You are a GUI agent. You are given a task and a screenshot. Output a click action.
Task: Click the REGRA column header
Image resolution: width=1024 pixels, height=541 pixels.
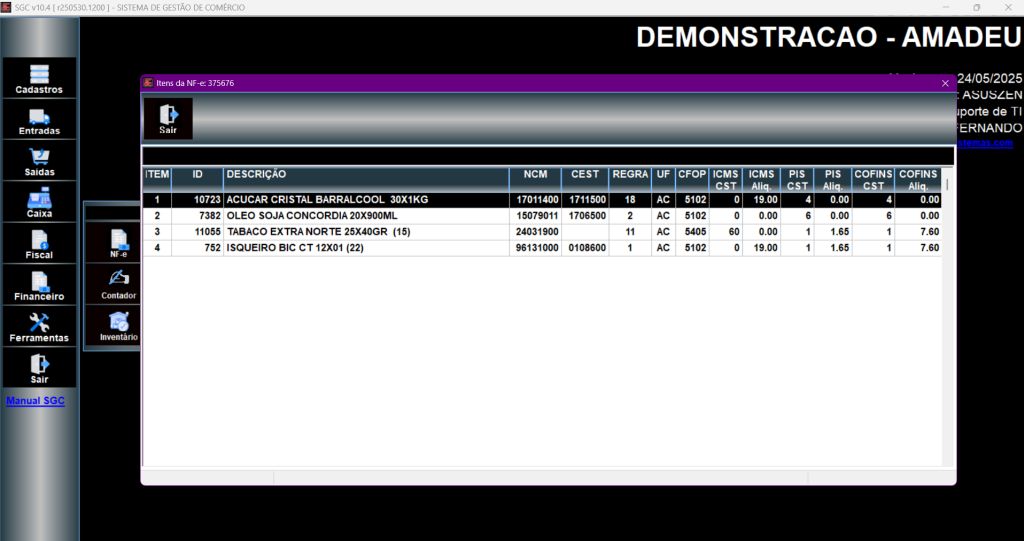pyautogui.click(x=630, y=180)
